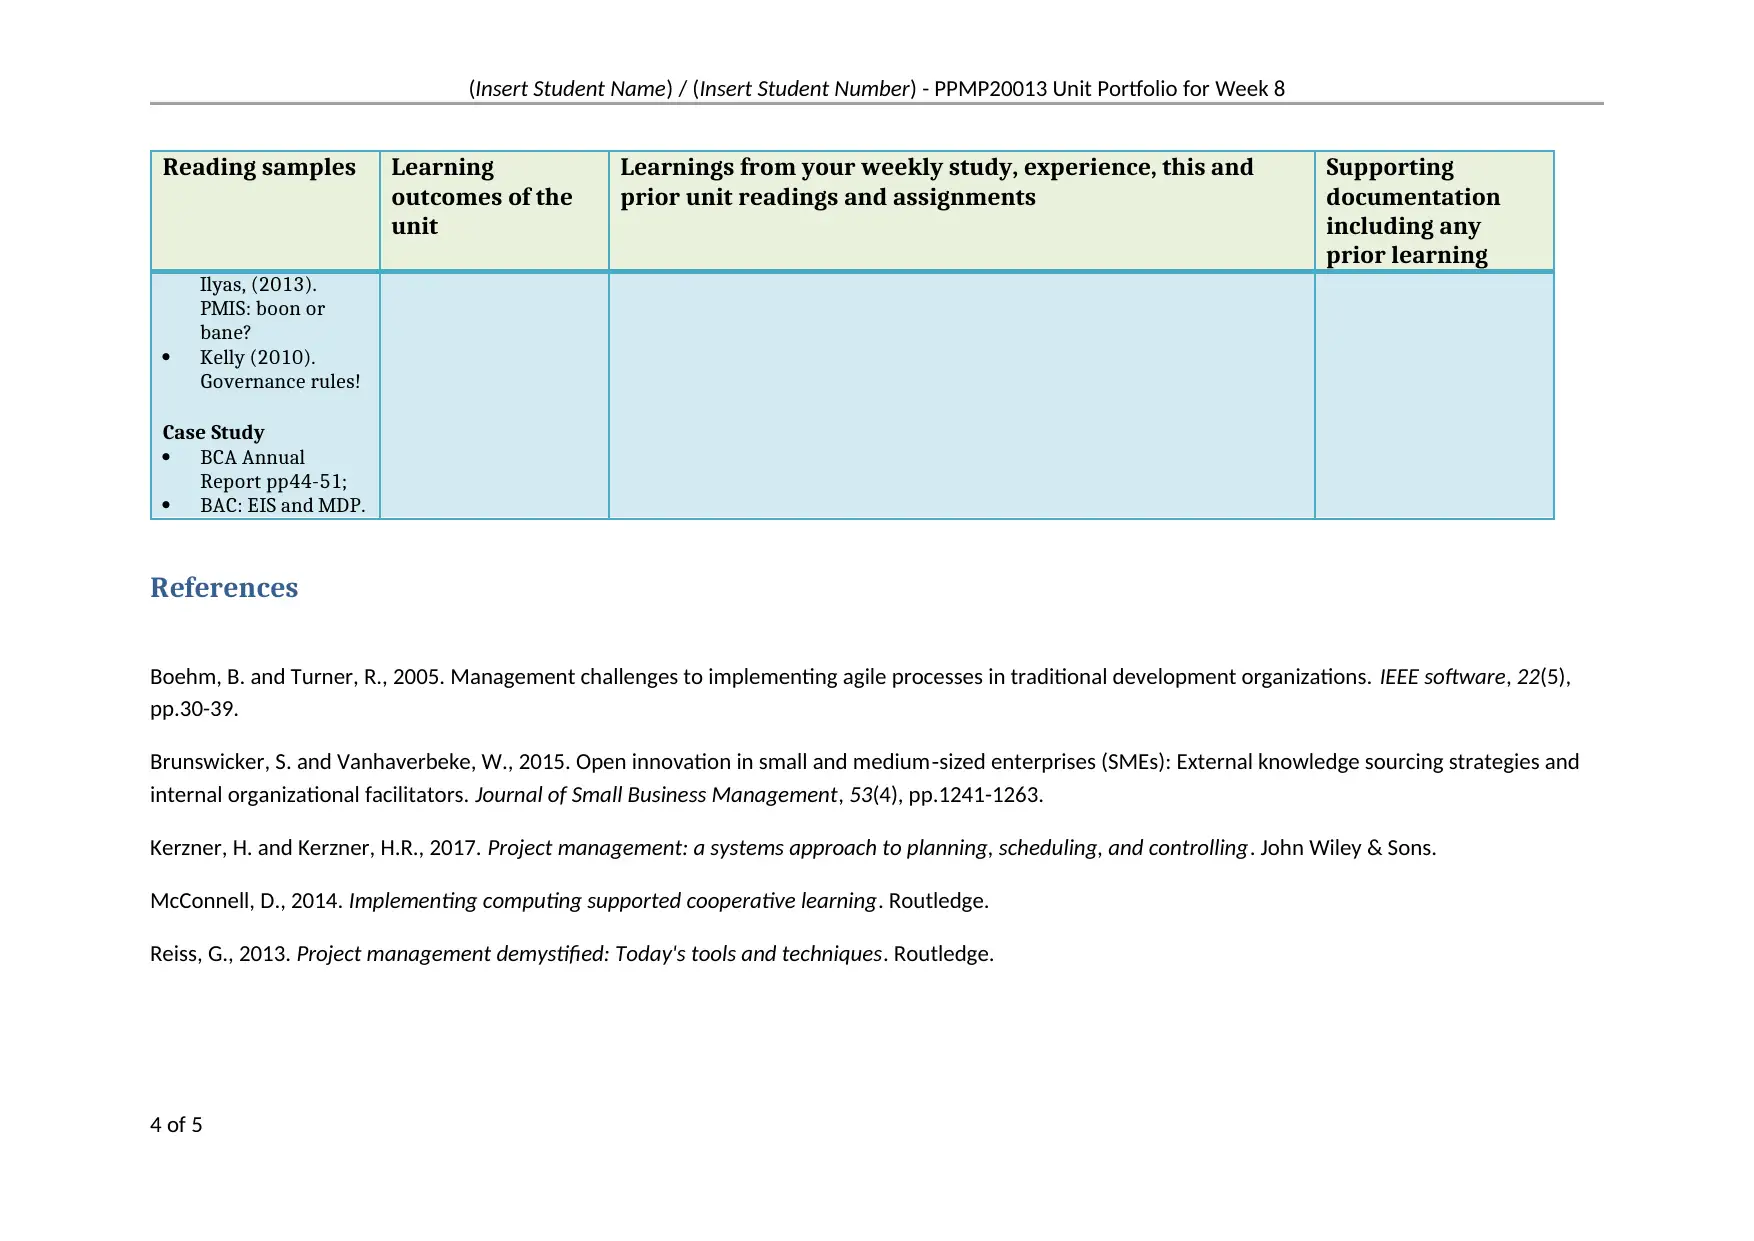This screenshot has width=1754, height=1241.
Task: Click the page header with 'Insert Student Name'
Action: 876,88
